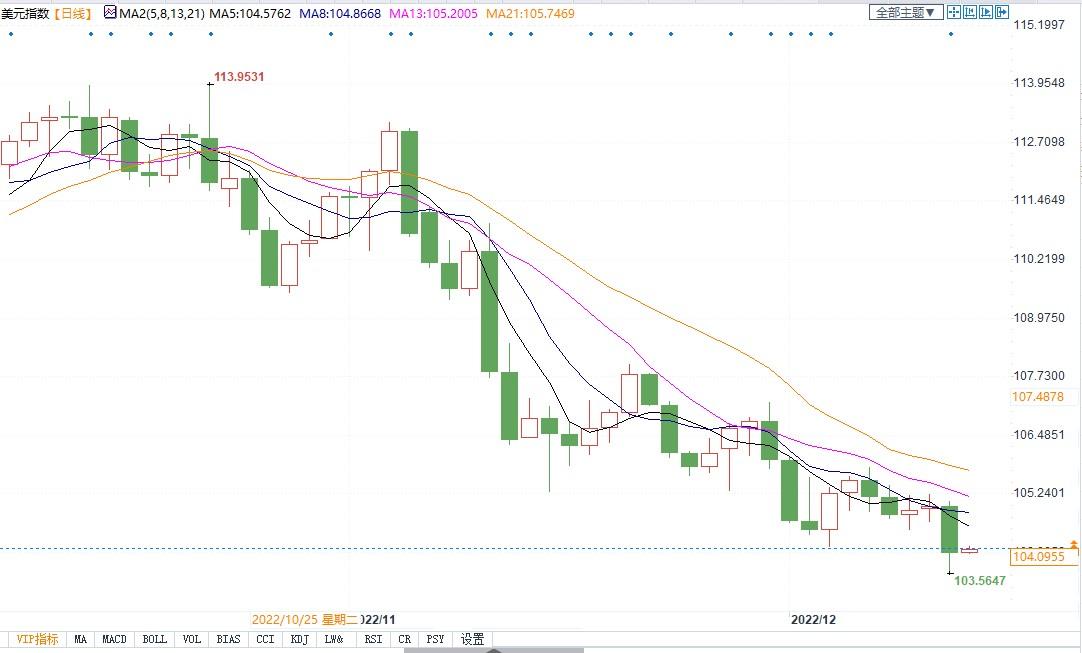Click the play-forward chart icon

[x=987, y=12]
